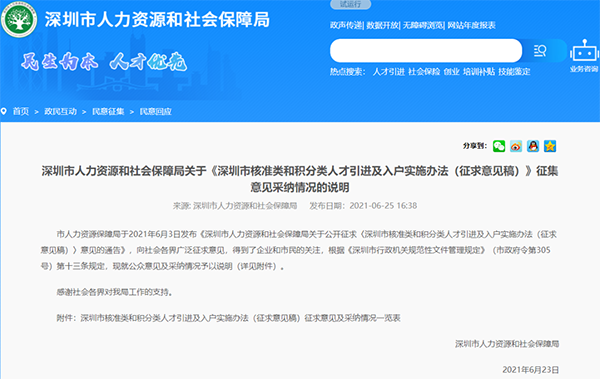Click the site title 深圳市人力资源和社会保障局
The height and width of the screenshot is (379, 600).
(x=157, y=20)
